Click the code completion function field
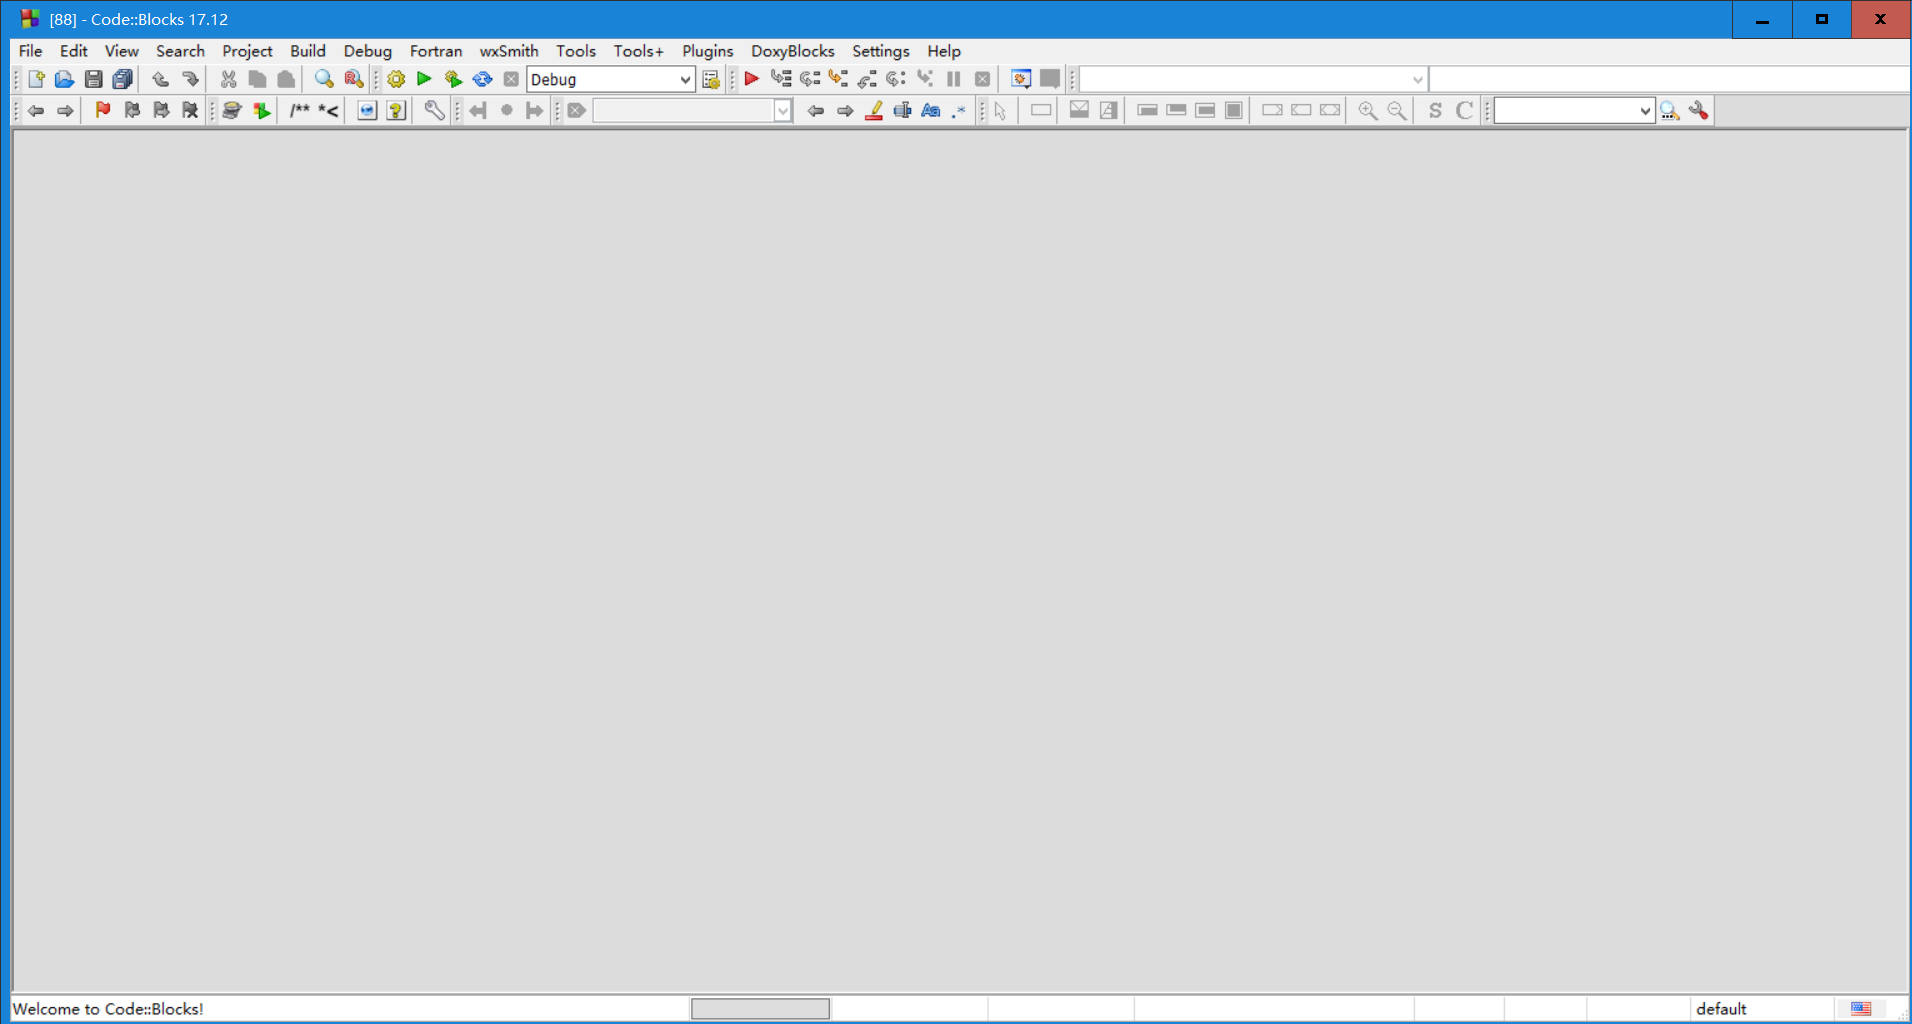The image size is (1912, 1024). click(x=1669, y=79)
